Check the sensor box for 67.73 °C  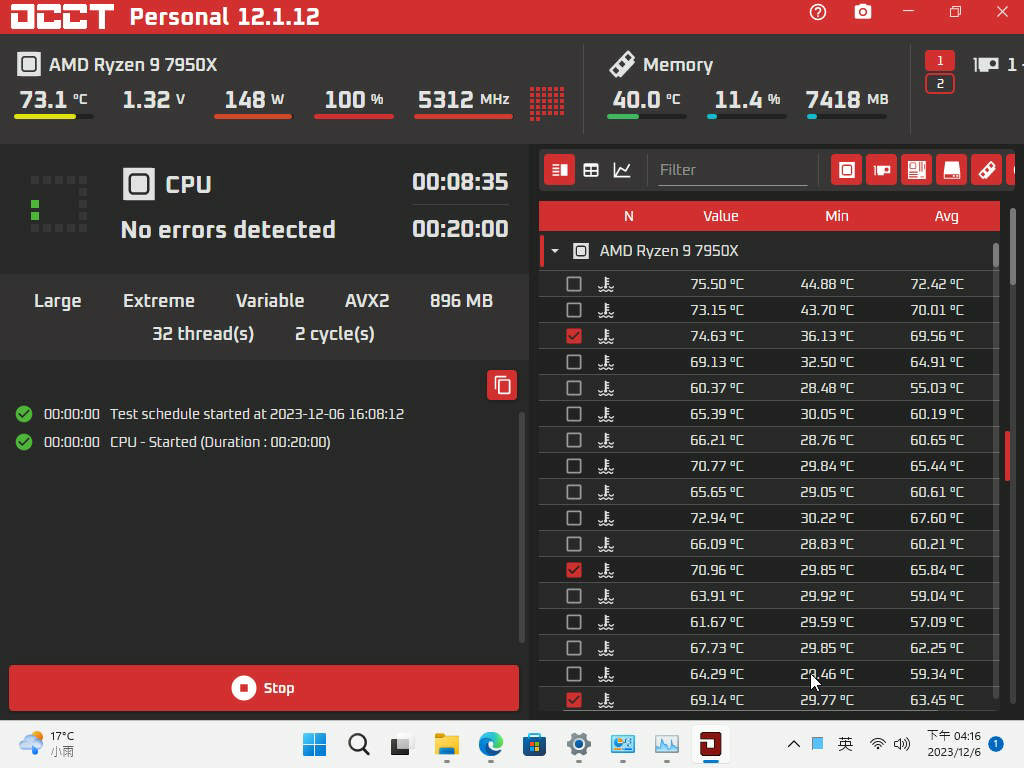coord(574,648)
